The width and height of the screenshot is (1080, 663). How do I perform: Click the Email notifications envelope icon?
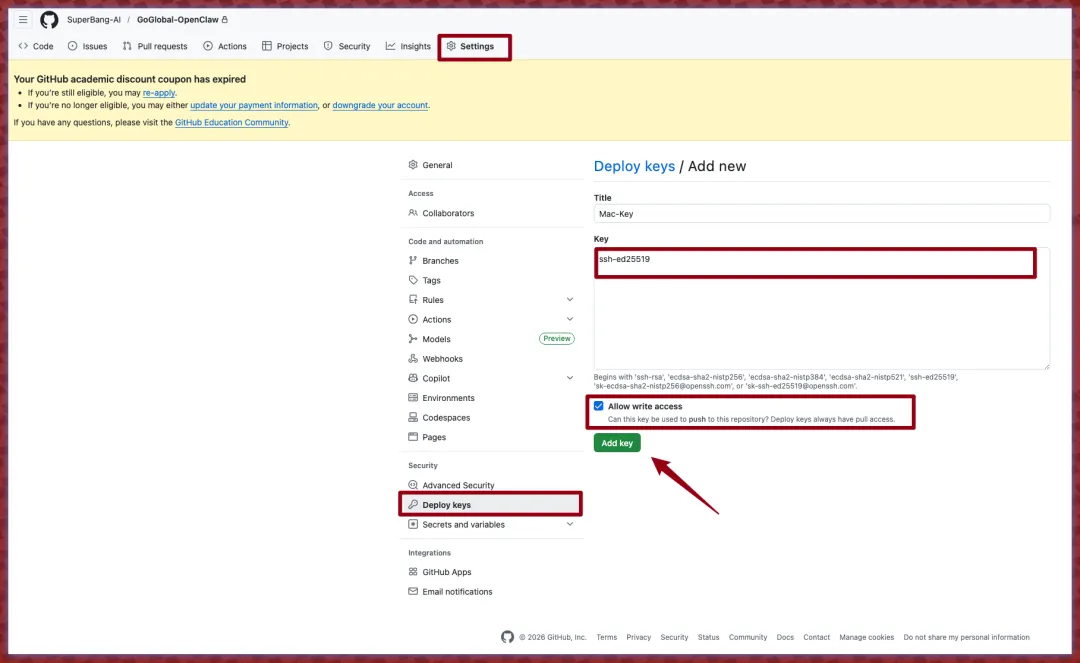click(x=413, y=591)
